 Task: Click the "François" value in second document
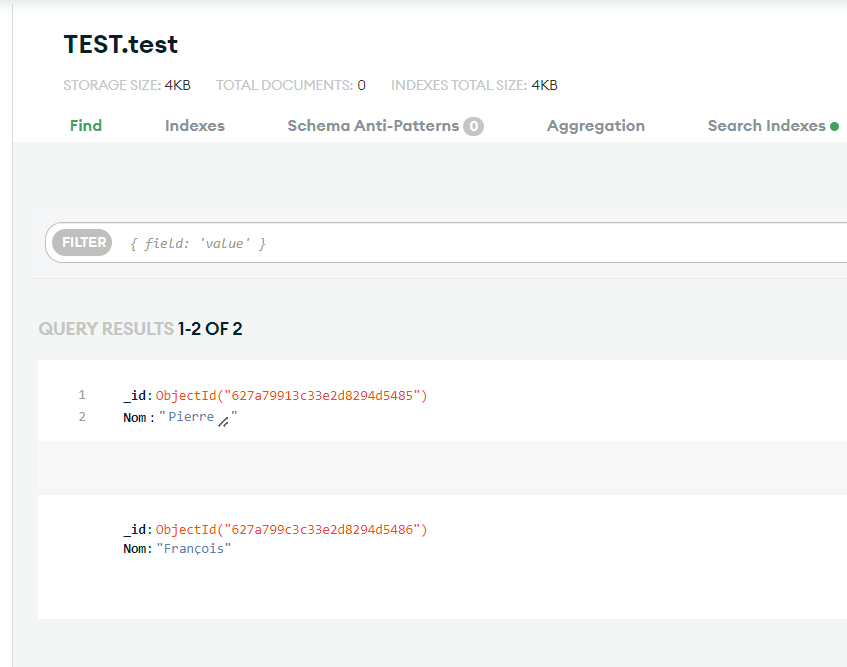[x=194, y=549]
